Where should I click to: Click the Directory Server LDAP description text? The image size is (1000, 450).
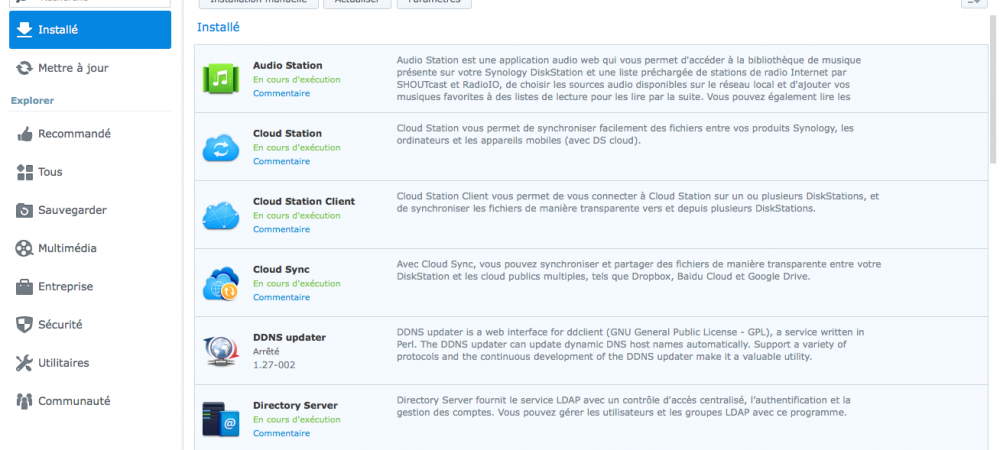tap(624, 406)
